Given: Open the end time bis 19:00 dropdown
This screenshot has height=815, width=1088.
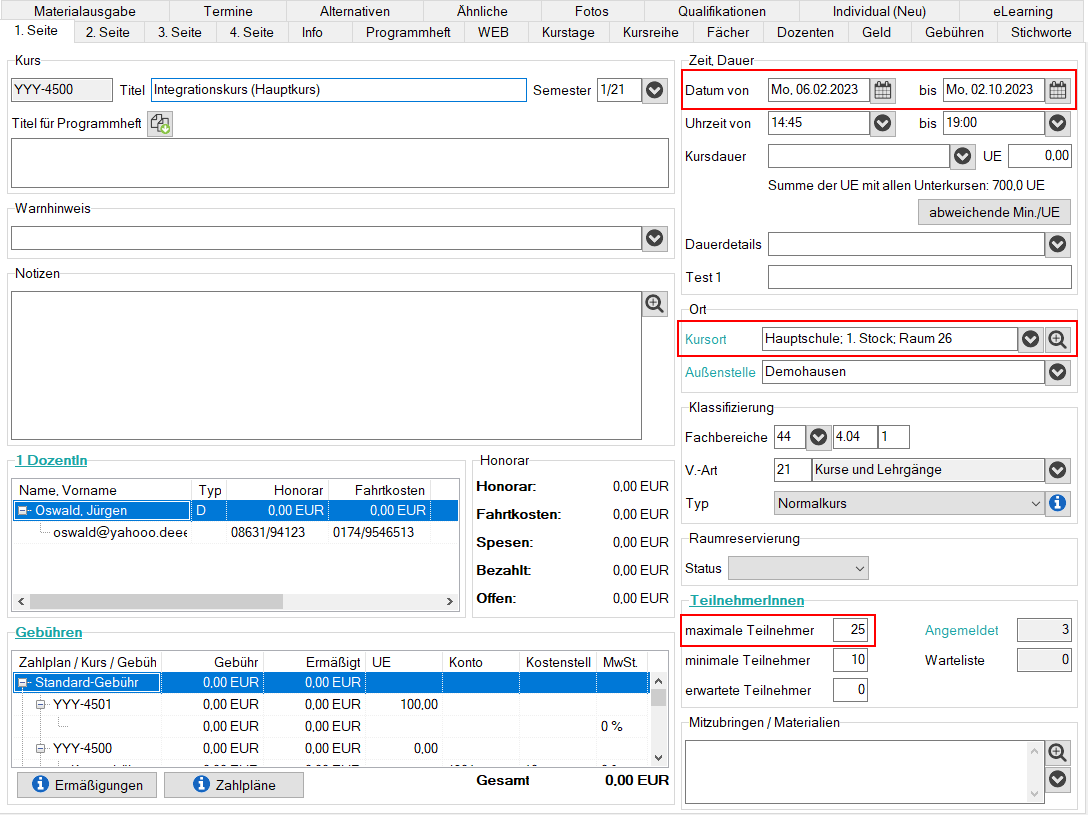Looking at the screenshot, I should click(x=1057, y=123).
